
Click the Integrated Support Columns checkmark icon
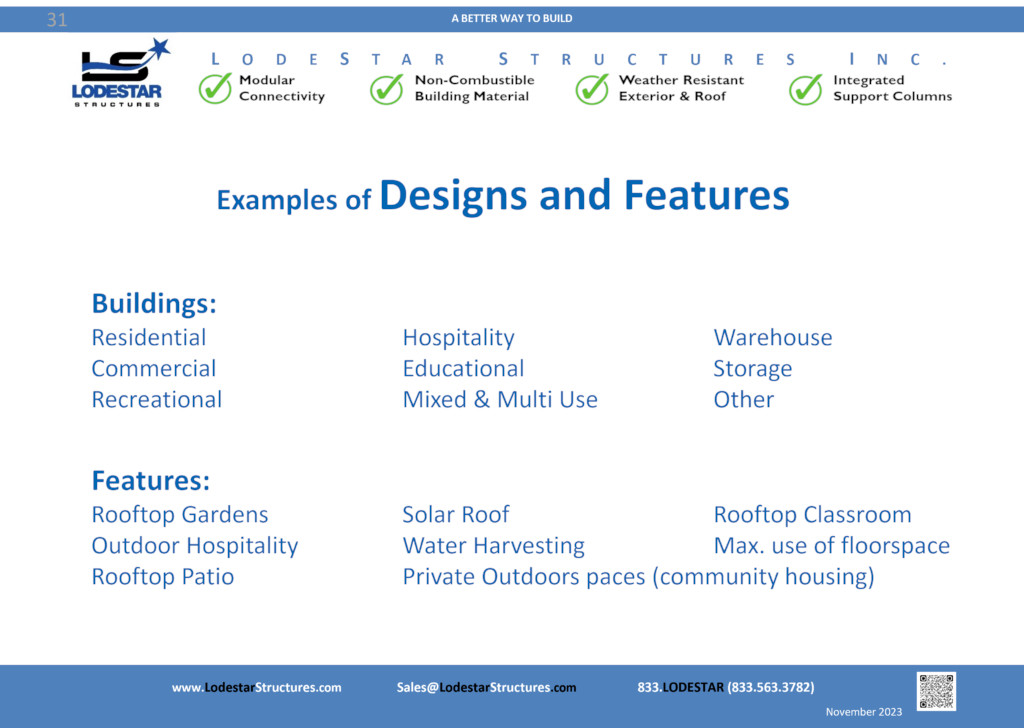(805, 89)
